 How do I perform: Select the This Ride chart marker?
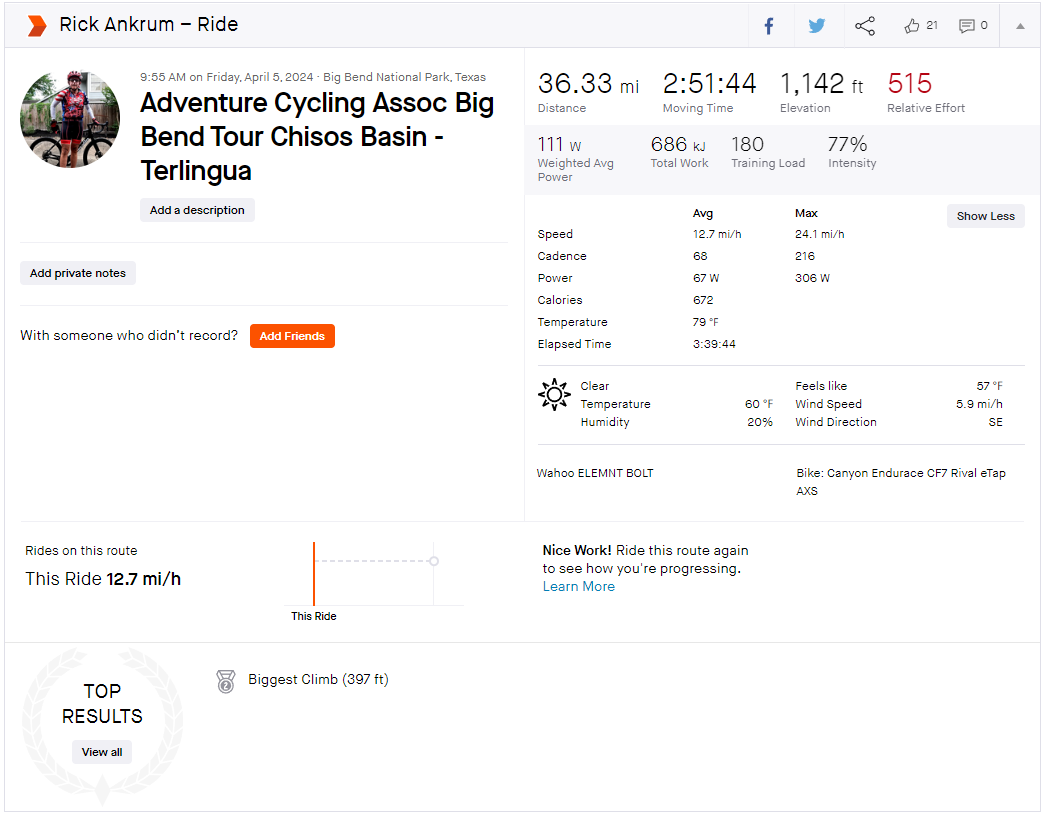314,574
